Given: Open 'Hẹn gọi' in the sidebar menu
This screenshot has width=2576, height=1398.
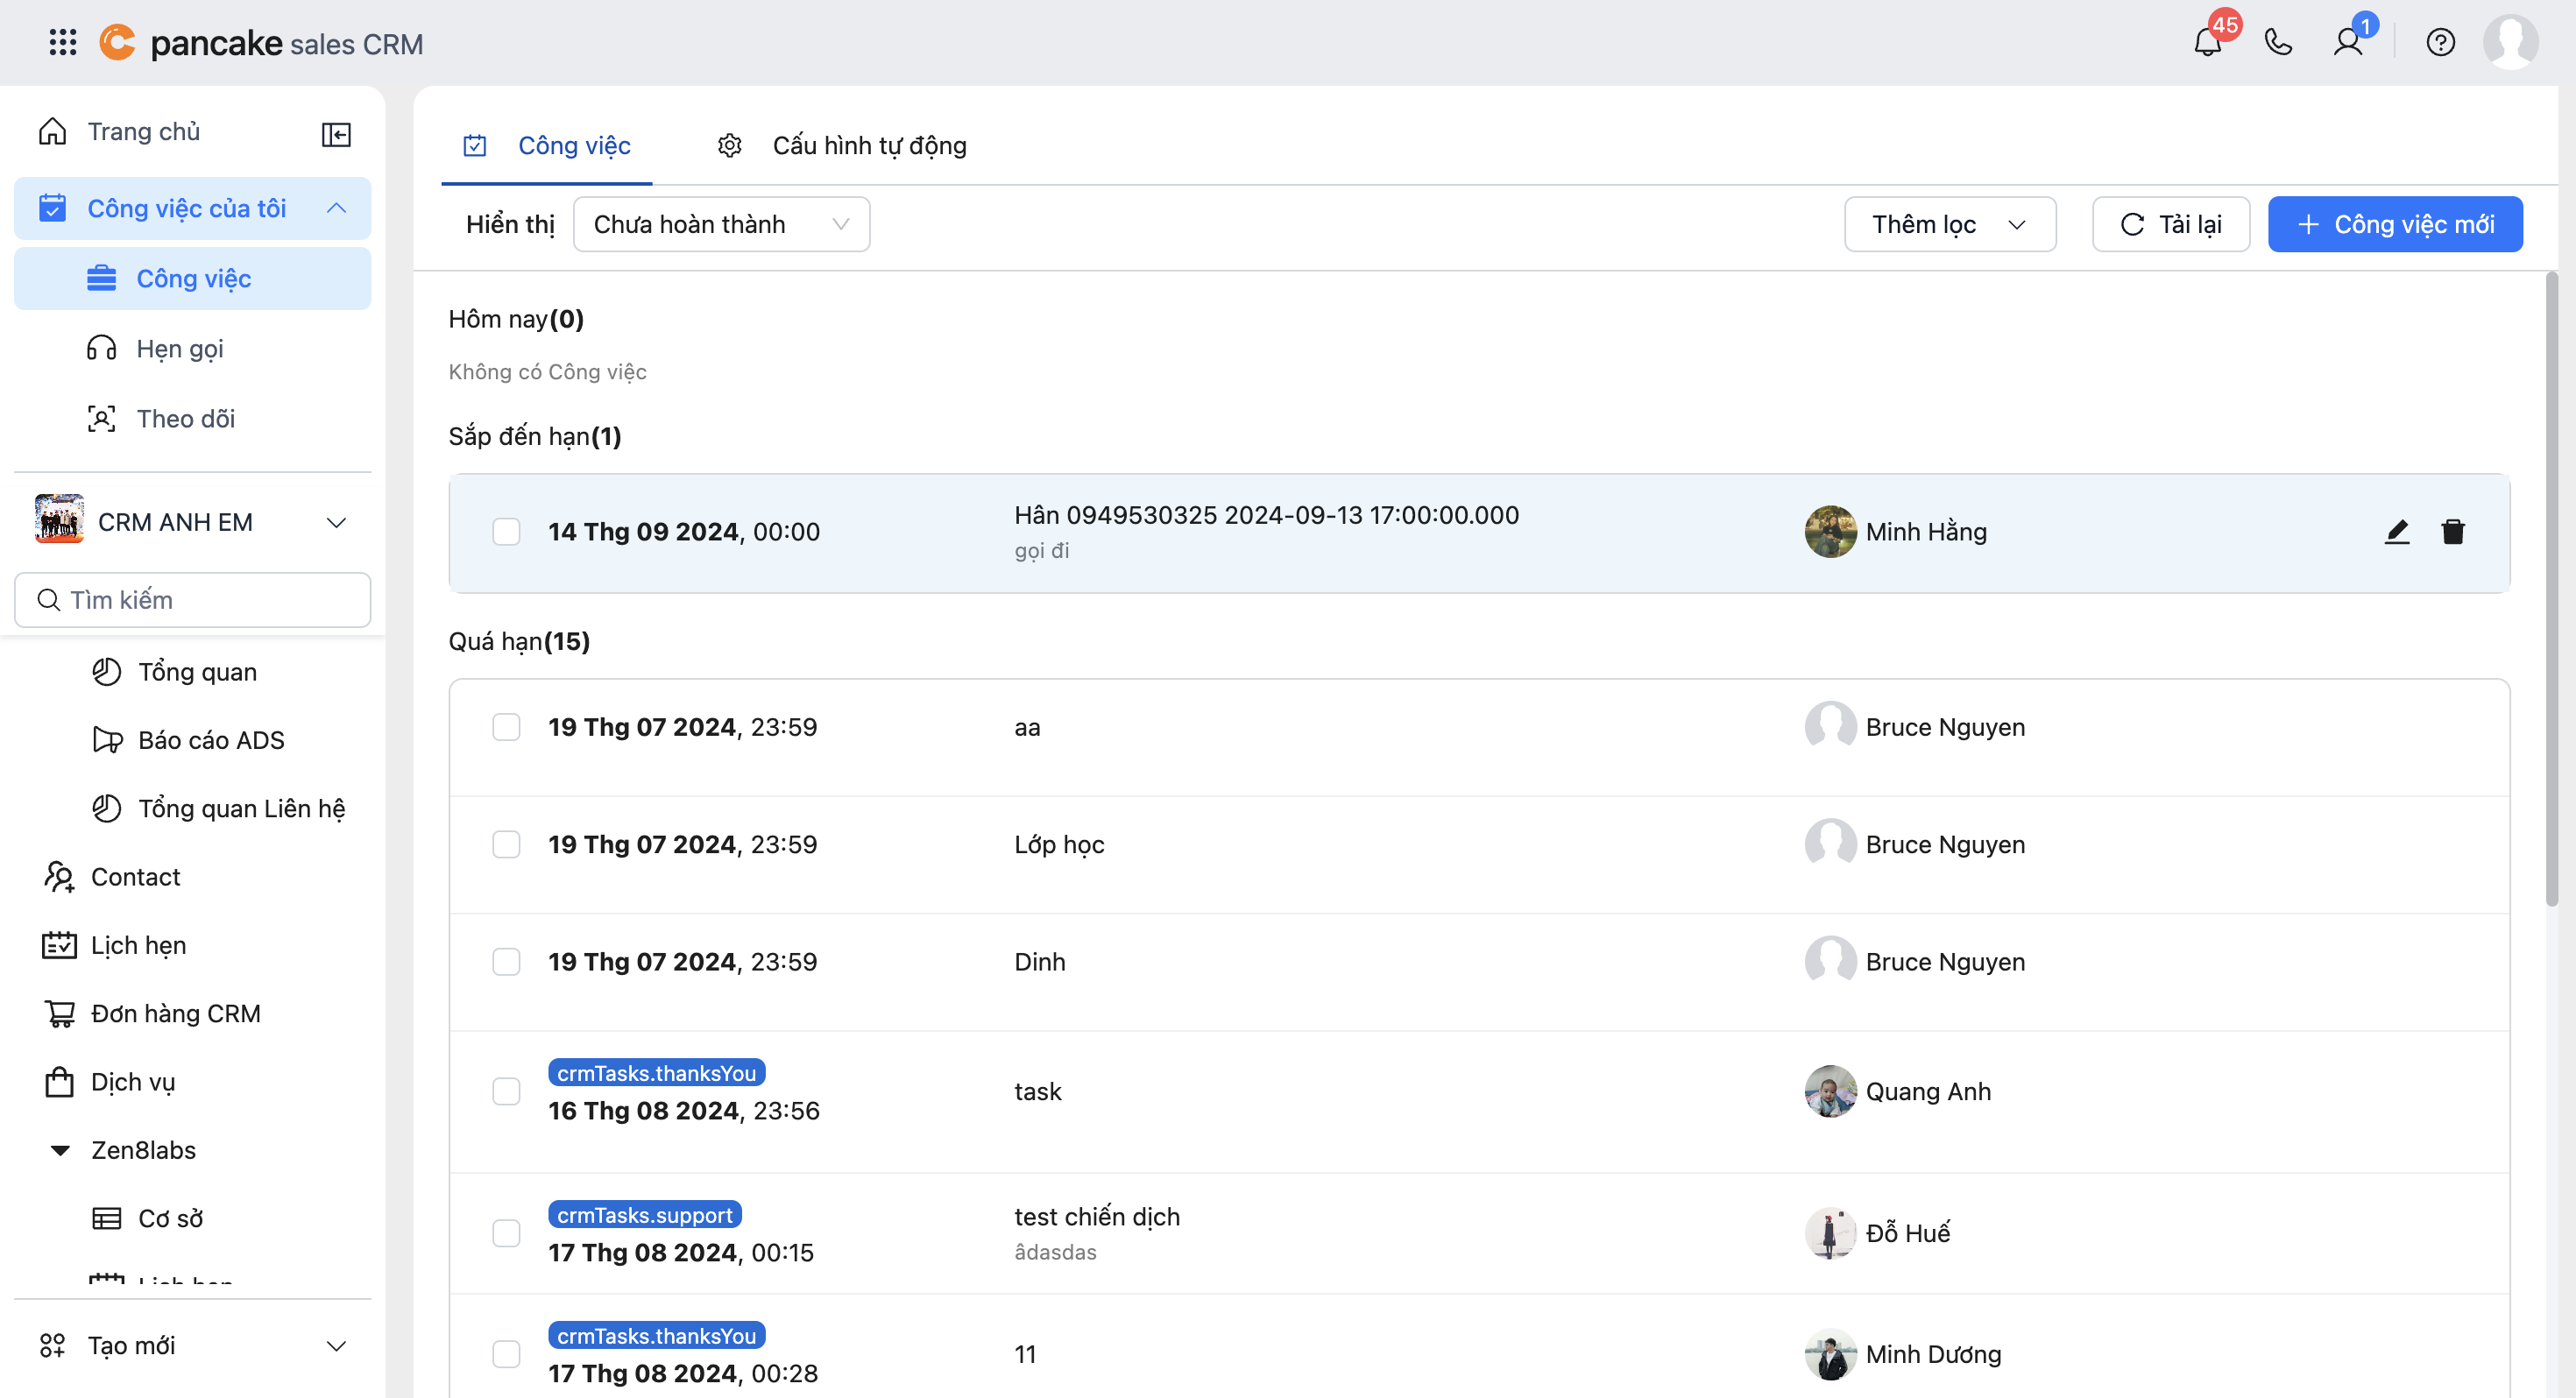Looking at the screenshot, I should 180,349.
